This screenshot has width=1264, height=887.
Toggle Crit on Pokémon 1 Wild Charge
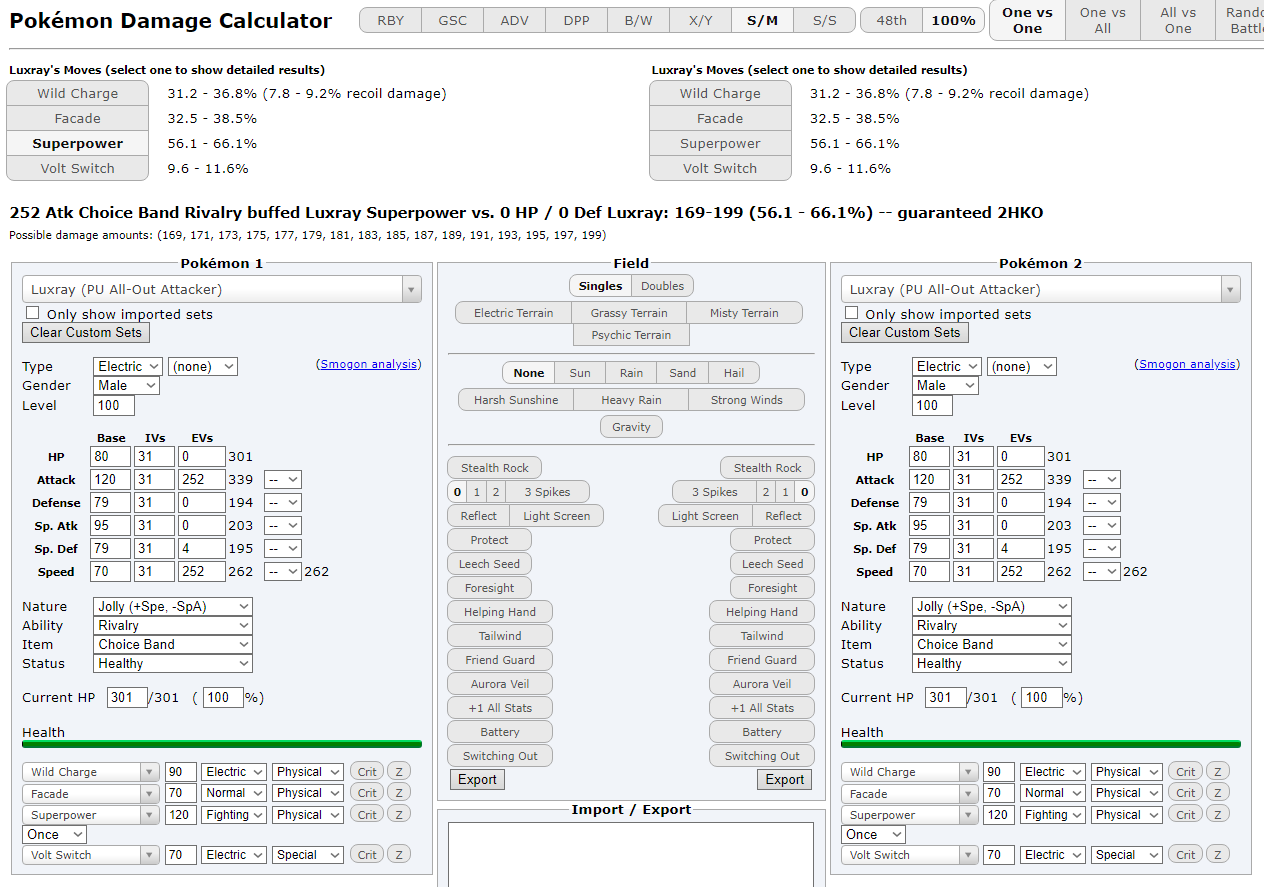(367, 772)
